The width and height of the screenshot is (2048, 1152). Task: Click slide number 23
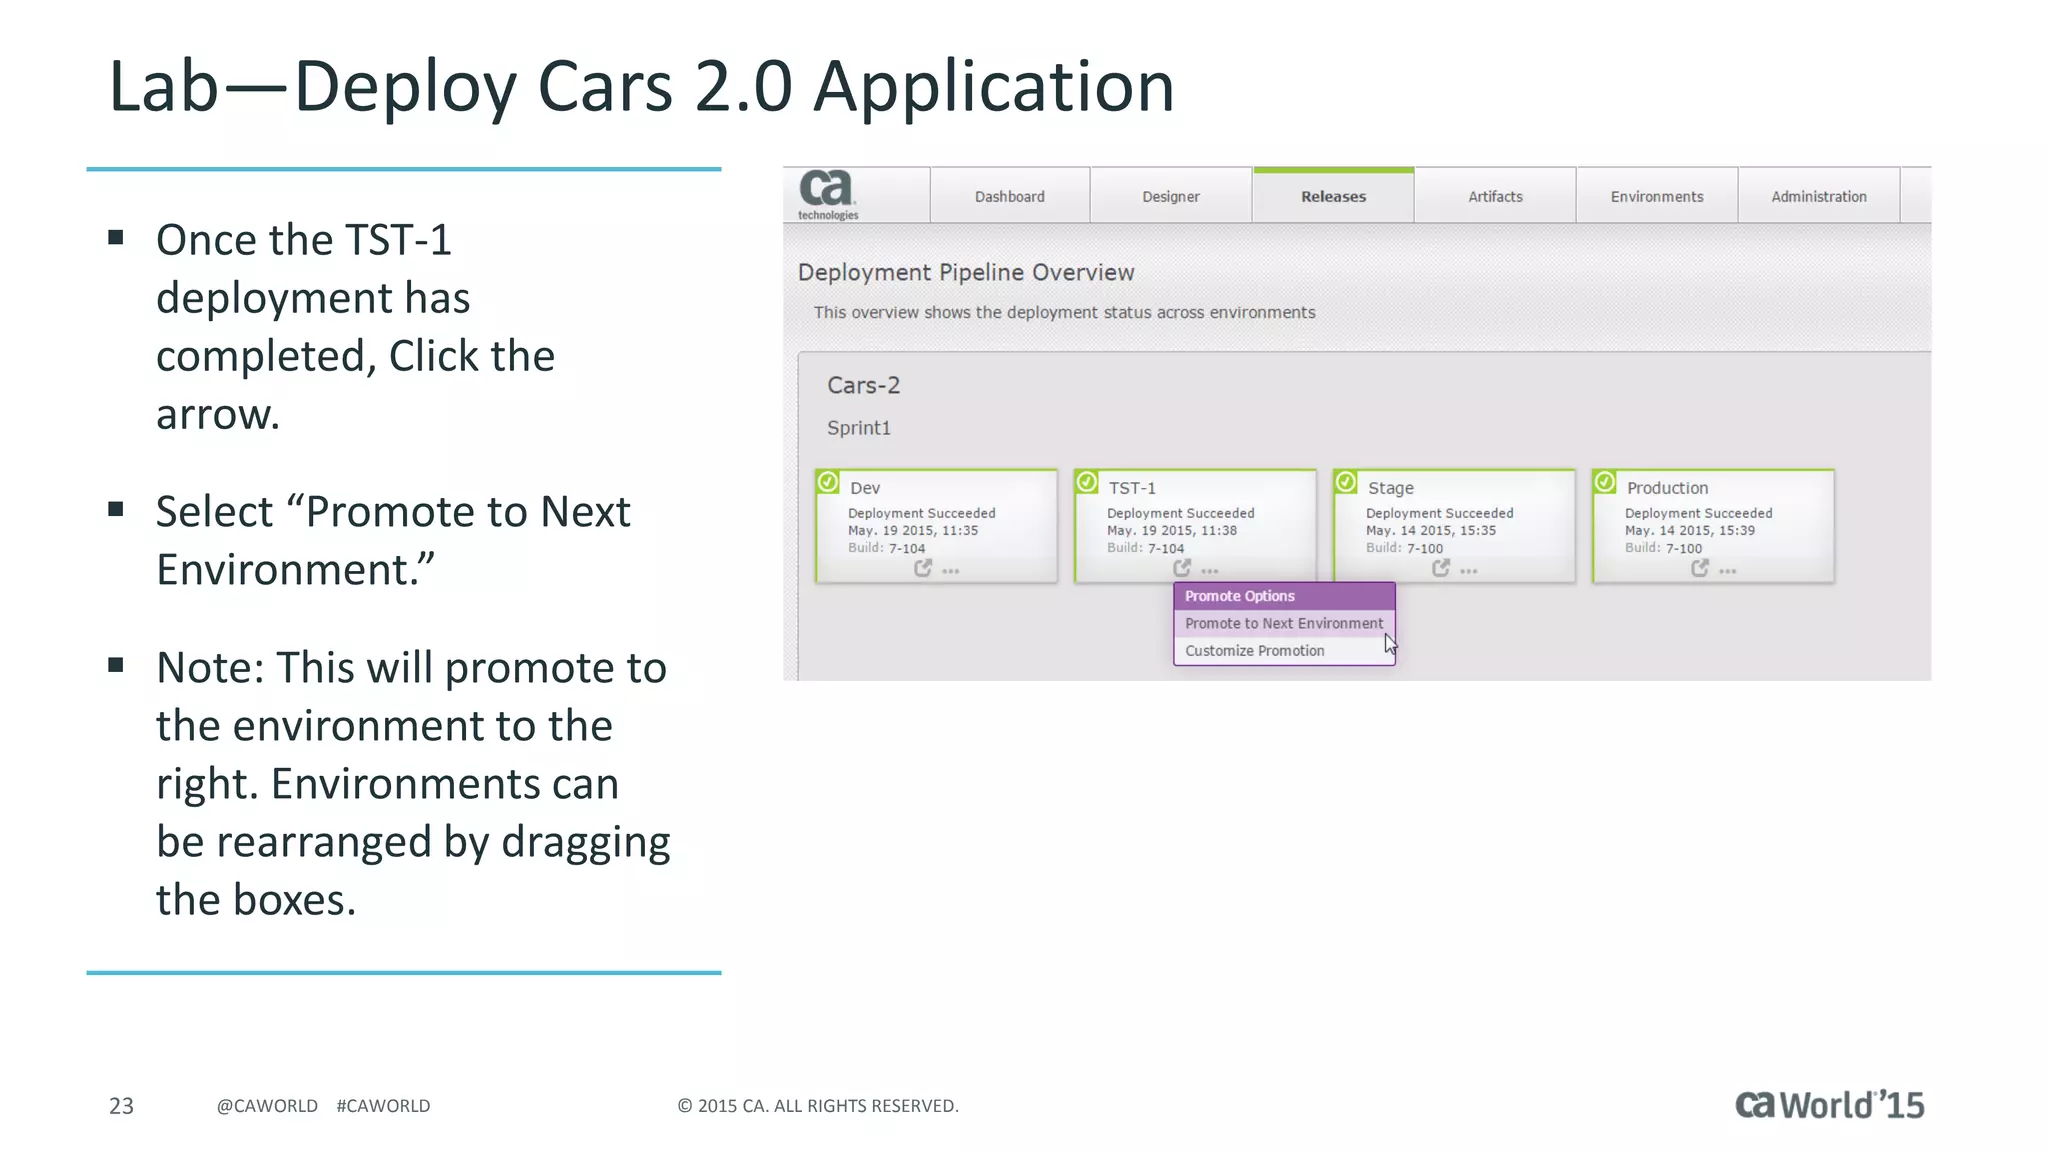click(x=121, y=1105)
